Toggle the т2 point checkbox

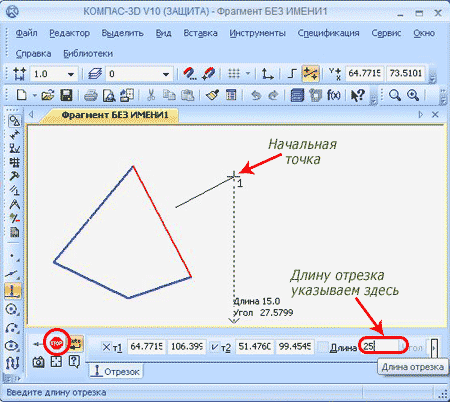click(x=214, y=347)
